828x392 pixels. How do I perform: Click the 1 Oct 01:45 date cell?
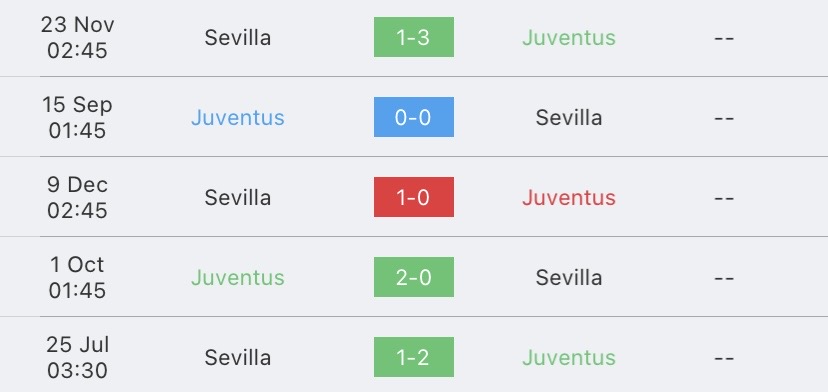click(77, 277)
